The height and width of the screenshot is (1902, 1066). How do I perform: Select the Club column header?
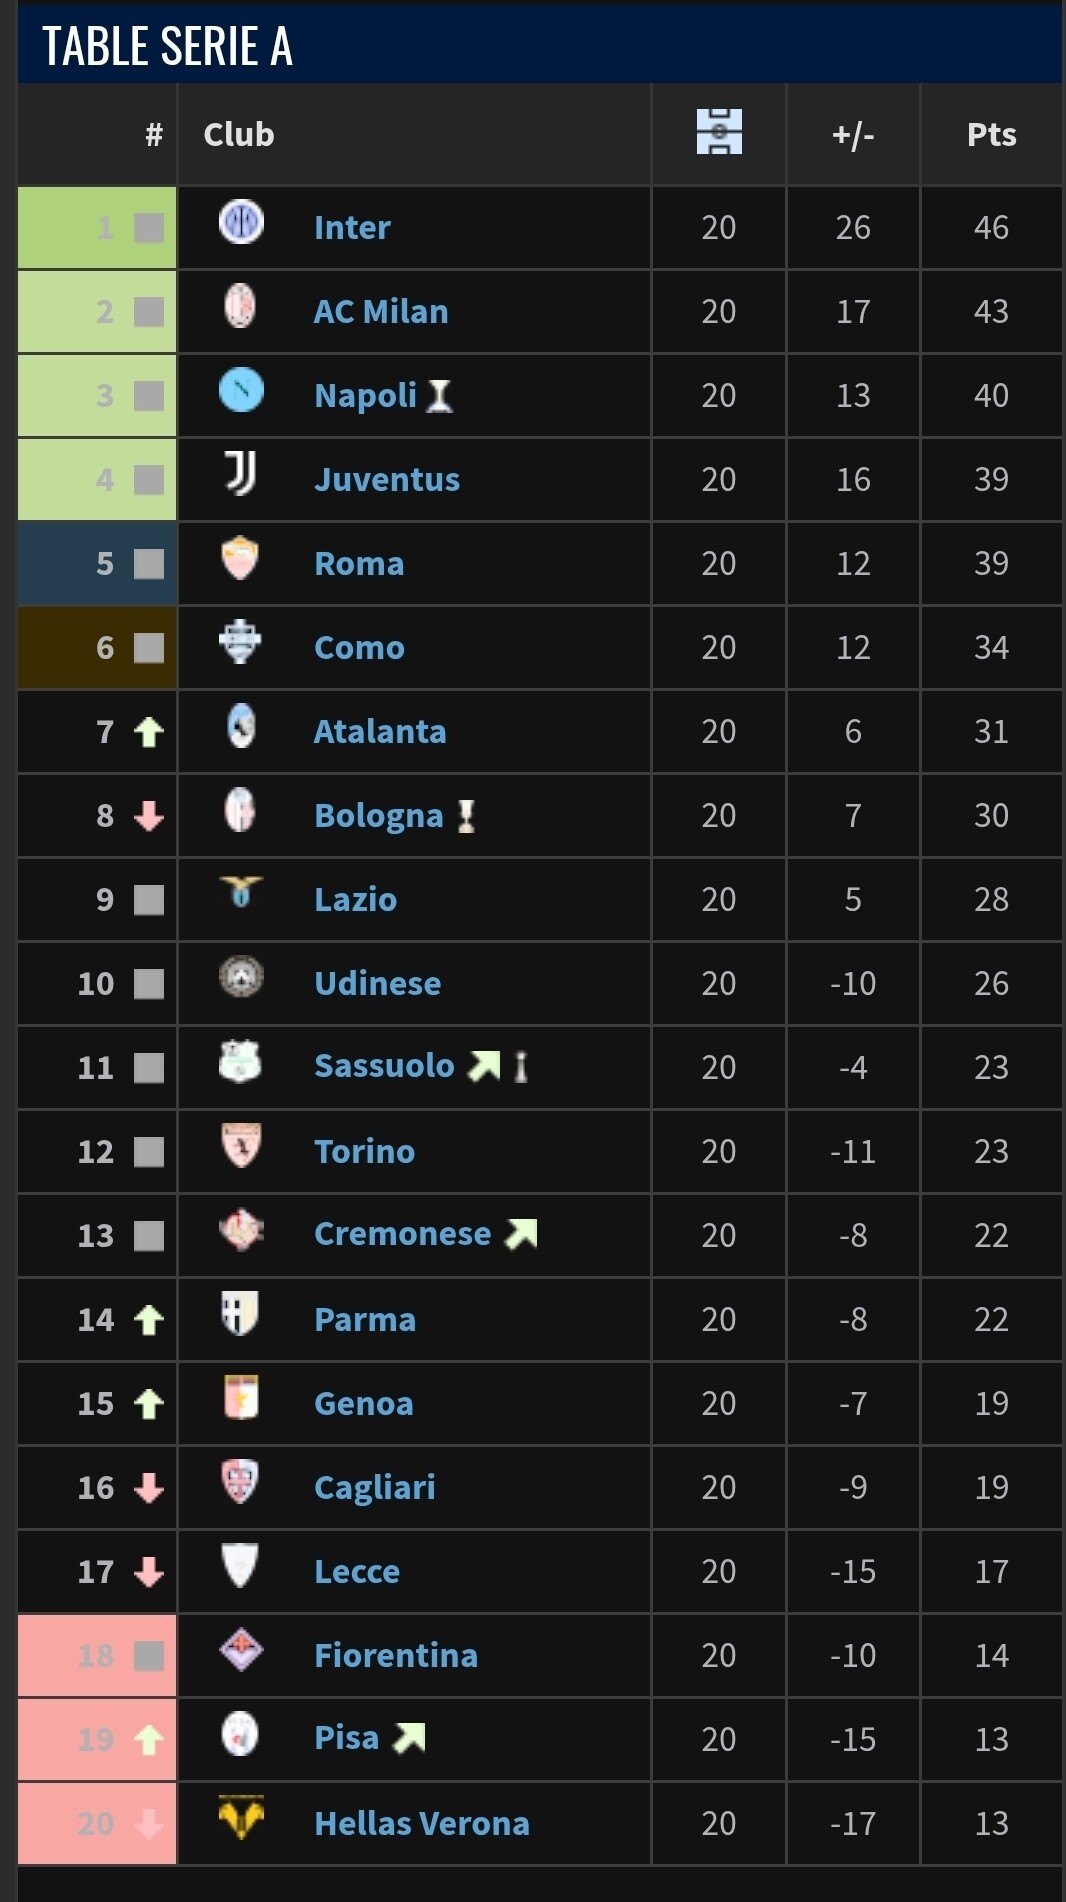tap(239, 135)
